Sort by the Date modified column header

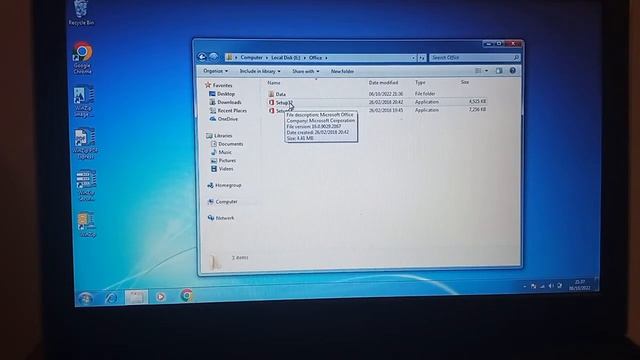pos(383,82)
